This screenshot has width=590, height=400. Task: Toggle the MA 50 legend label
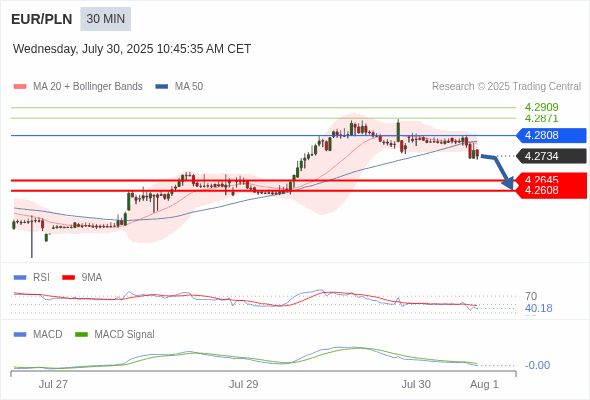(189, 87)
